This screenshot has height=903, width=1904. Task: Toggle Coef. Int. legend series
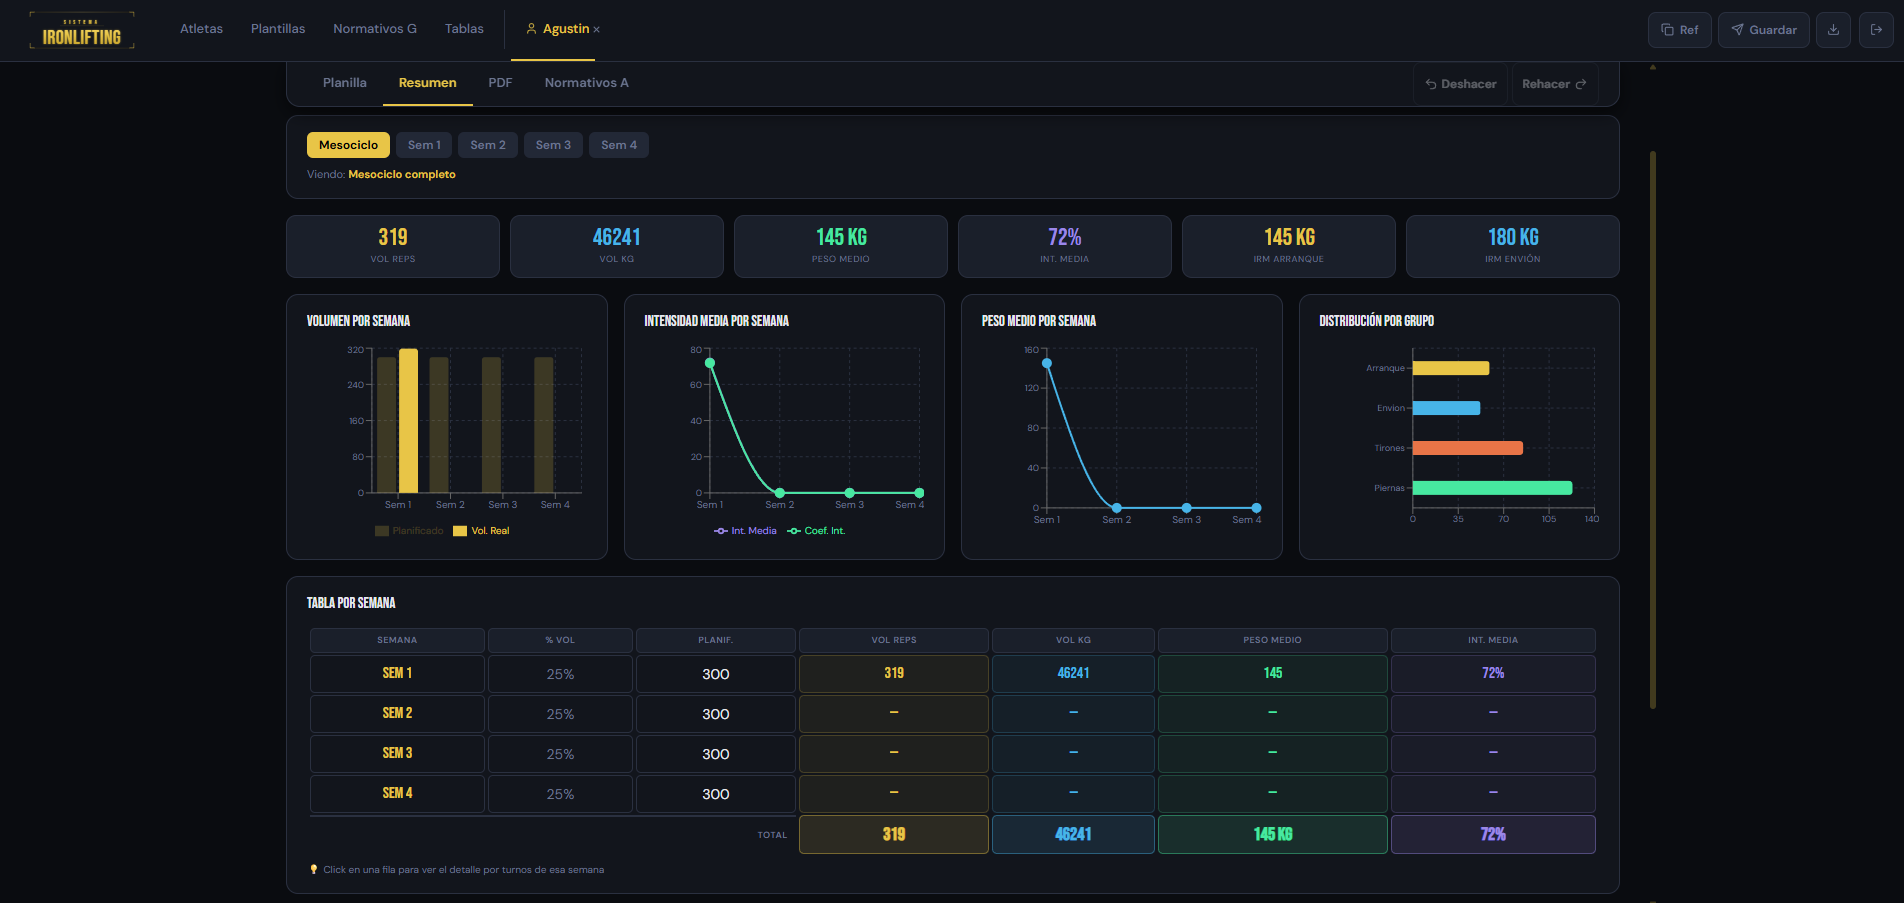(x=816, y=531)
